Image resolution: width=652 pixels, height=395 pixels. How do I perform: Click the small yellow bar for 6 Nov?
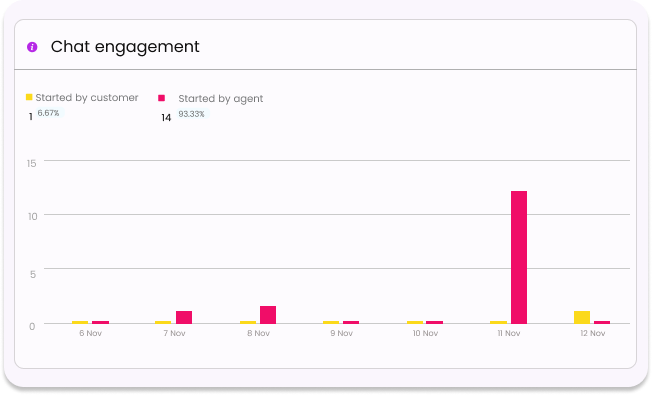click(x=80, y=322)
